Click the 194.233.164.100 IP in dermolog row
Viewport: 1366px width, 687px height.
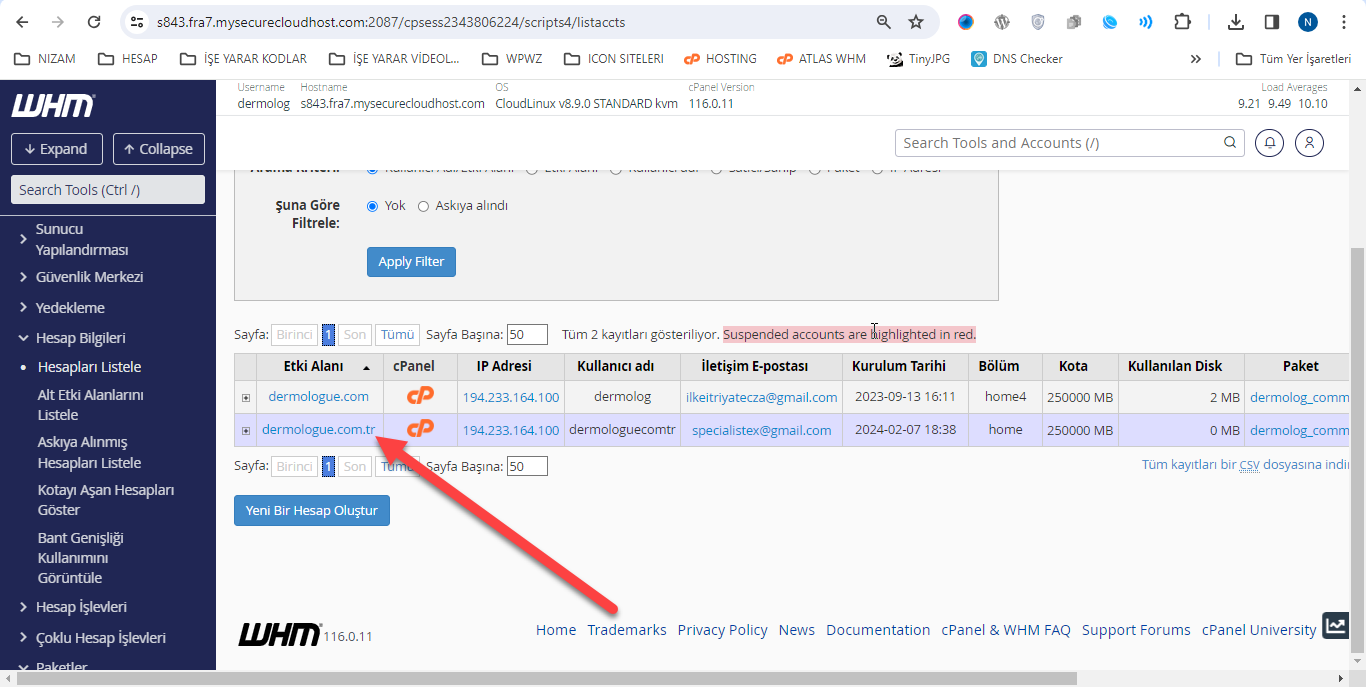pos(511,397)
